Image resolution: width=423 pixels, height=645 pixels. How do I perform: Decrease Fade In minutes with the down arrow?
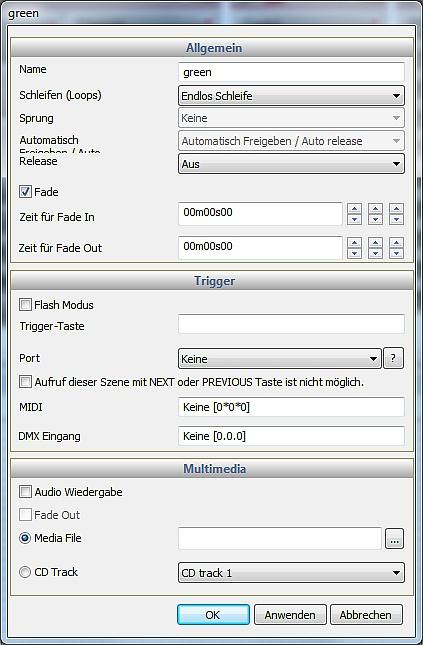click(354, 219)
